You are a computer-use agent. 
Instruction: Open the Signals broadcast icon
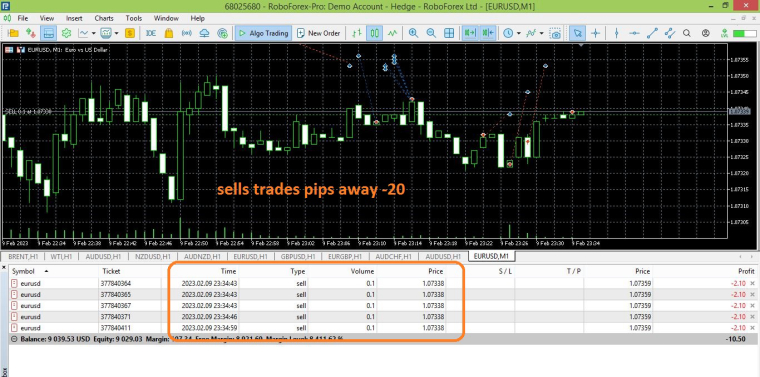coord(187,33)
